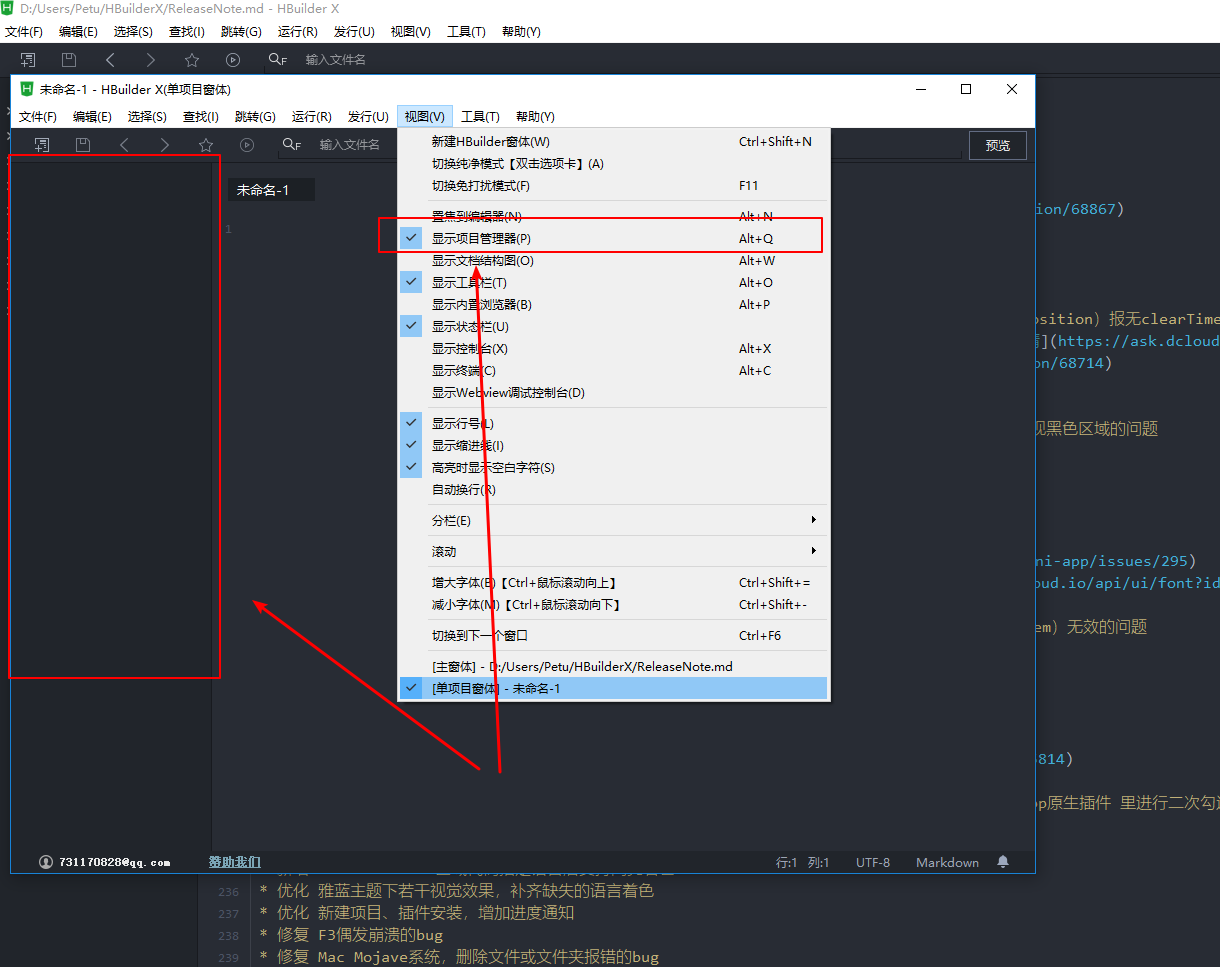Open 文件(F) menu in main window
The height and width of the screenshot is (967, 1220).
pos(24,32)
